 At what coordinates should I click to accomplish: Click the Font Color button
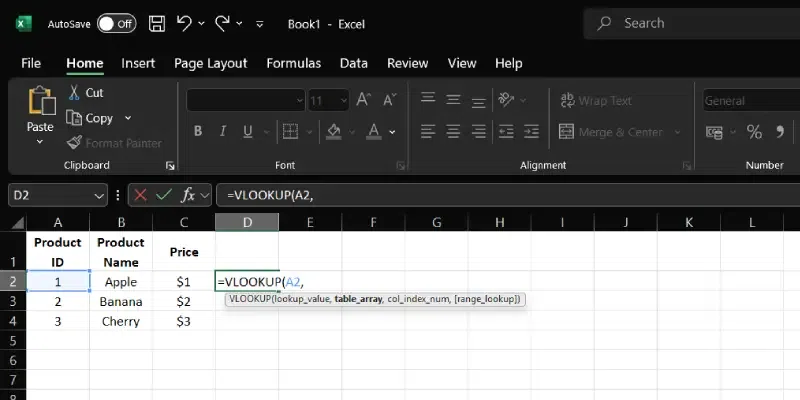pyautogui.click(x=374, y=131)
